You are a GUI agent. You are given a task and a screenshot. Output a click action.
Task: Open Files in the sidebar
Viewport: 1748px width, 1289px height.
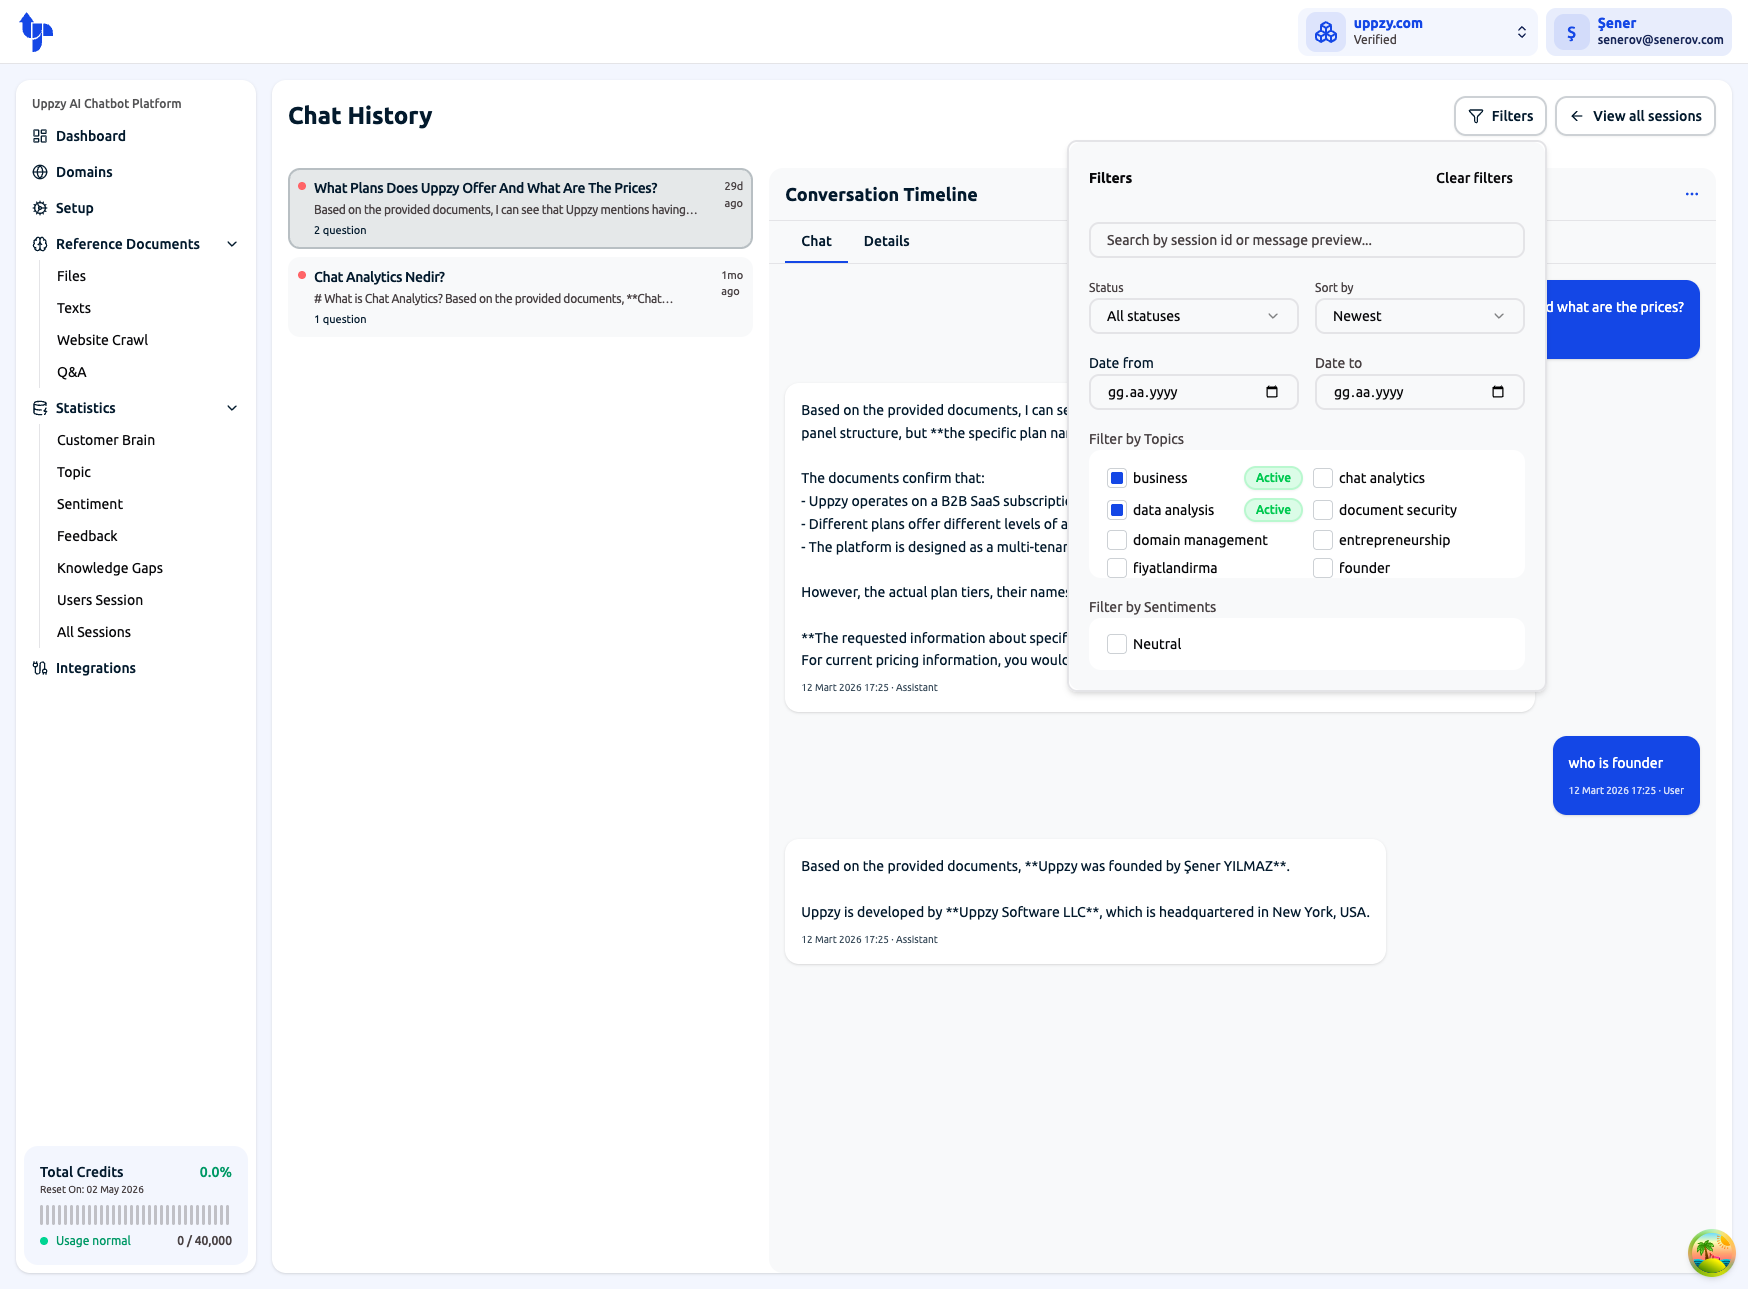coord(71,276)
